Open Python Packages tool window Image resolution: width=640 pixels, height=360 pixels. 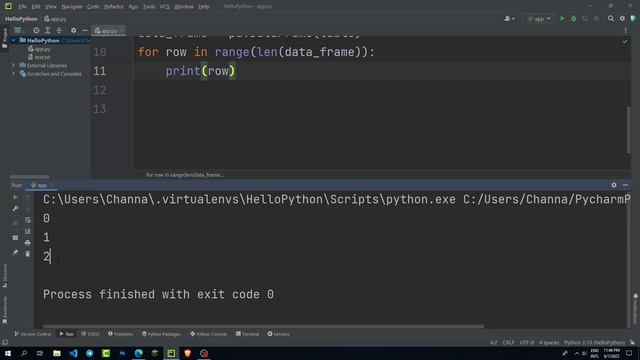click(x=161, y=334)
